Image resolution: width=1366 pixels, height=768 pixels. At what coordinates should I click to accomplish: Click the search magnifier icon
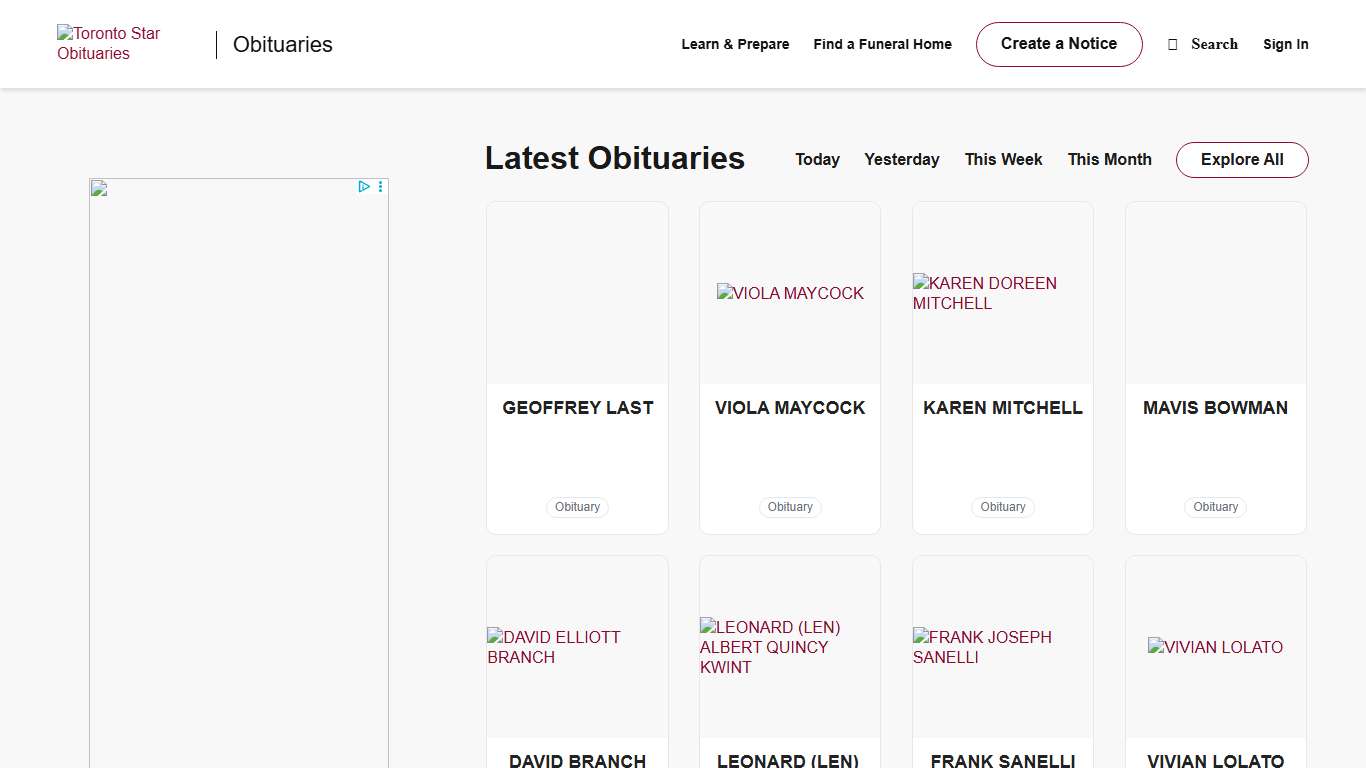1173,44
